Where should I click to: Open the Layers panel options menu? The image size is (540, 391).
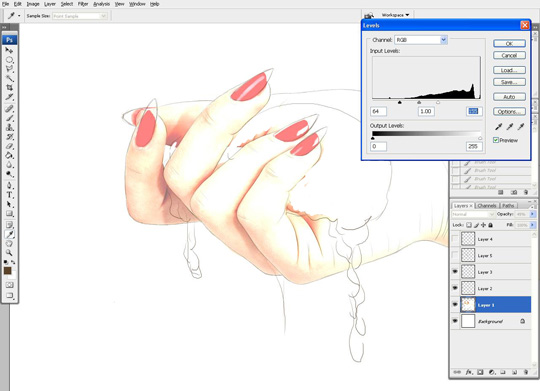(532, 206)
